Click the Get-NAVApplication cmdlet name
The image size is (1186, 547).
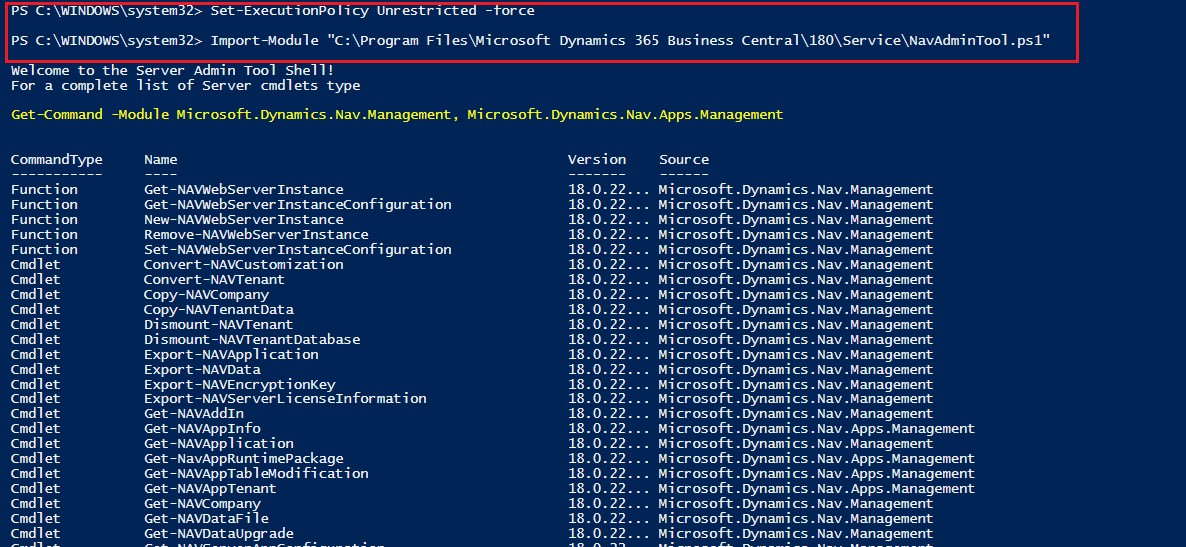pos(219,443)
